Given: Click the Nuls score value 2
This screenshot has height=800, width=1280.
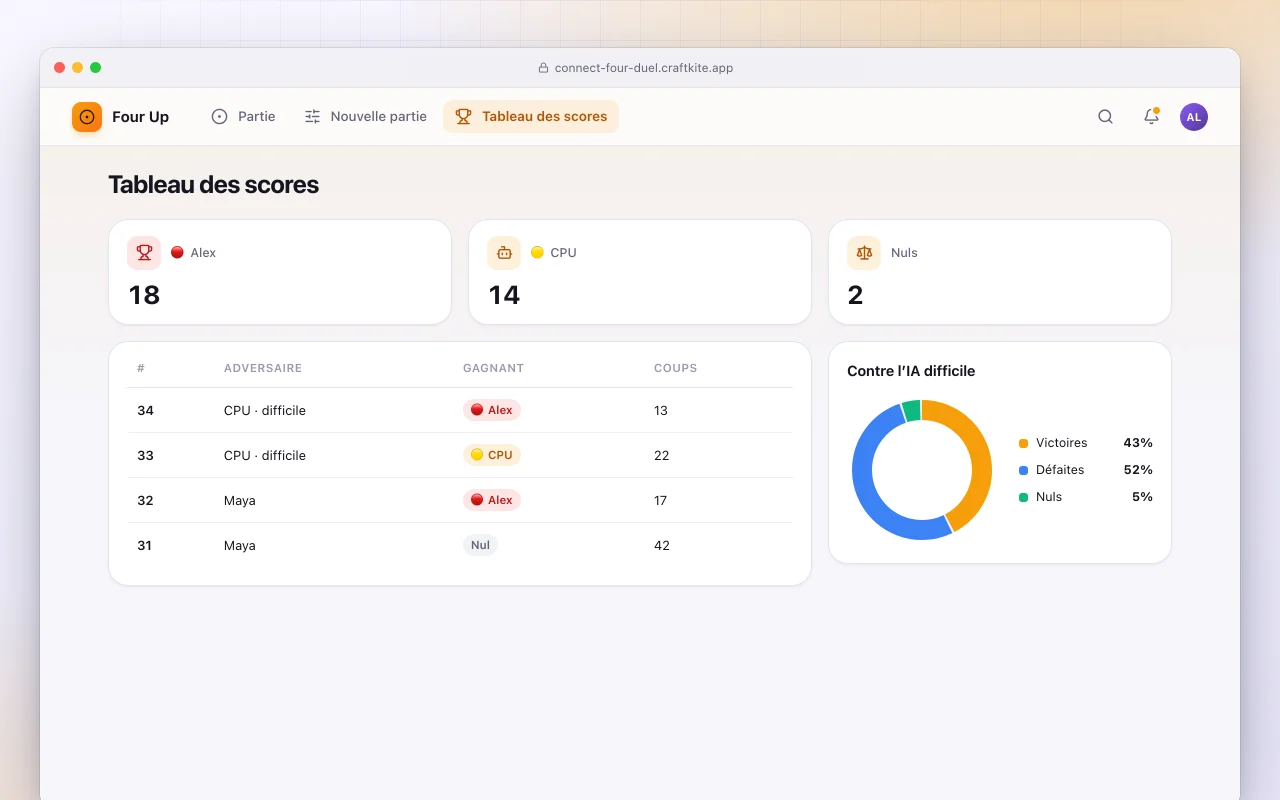Looking at the screenshot, I should [x=855, y=295].
